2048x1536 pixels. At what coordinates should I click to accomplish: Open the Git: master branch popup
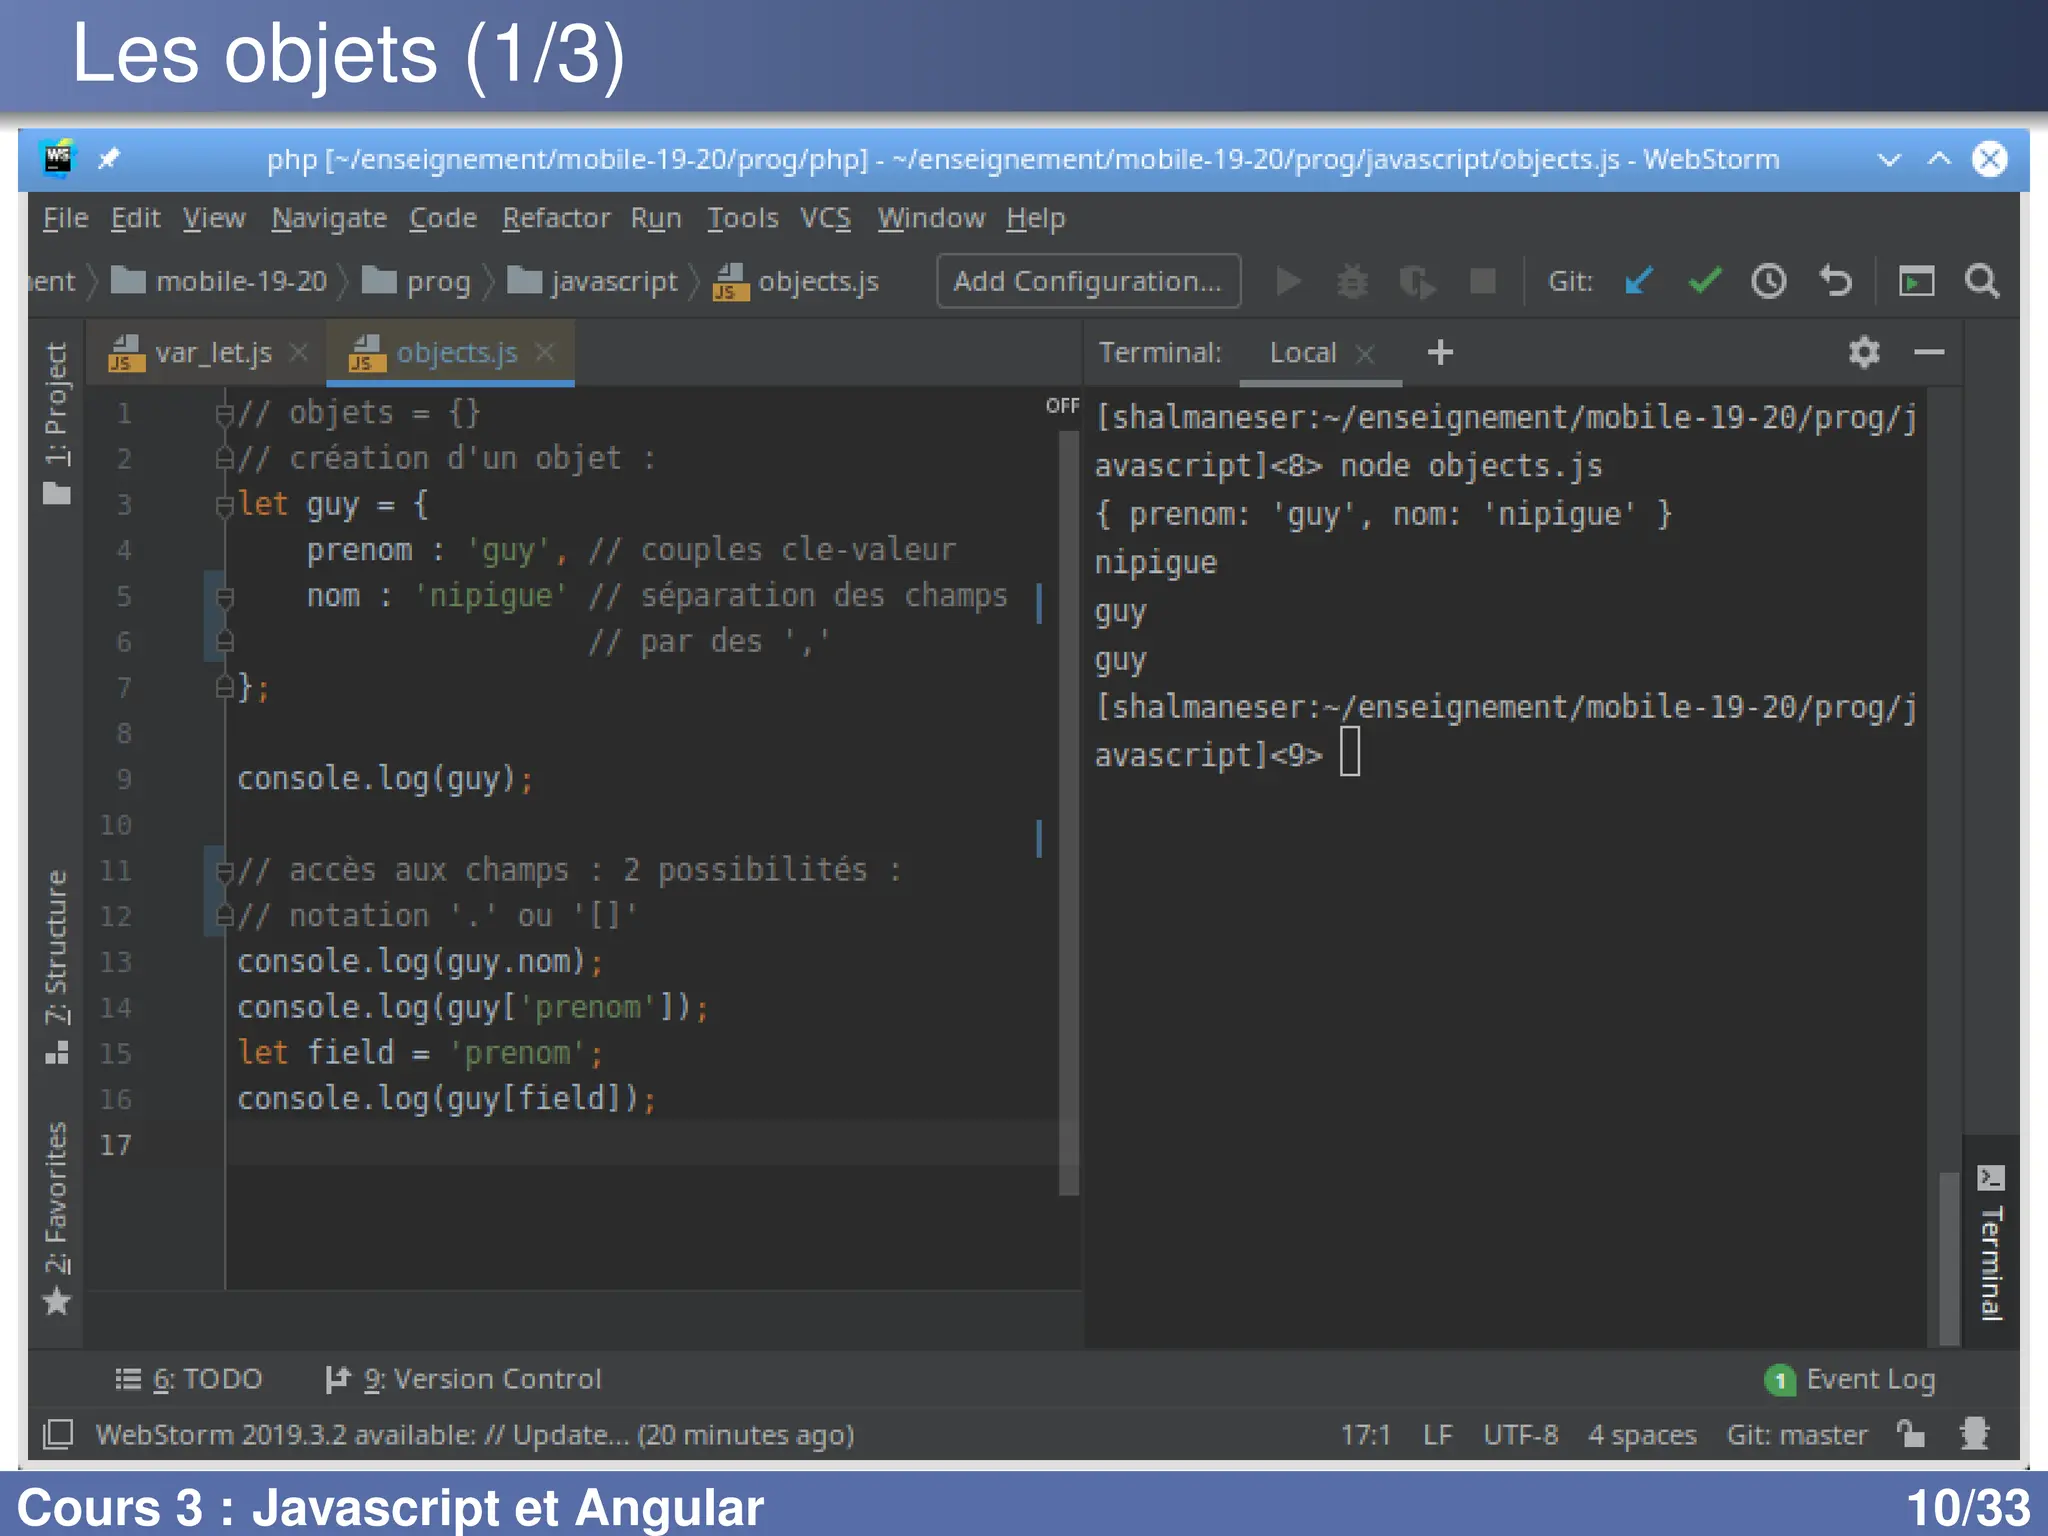pyautogui.click(x=1796, y=1435)
